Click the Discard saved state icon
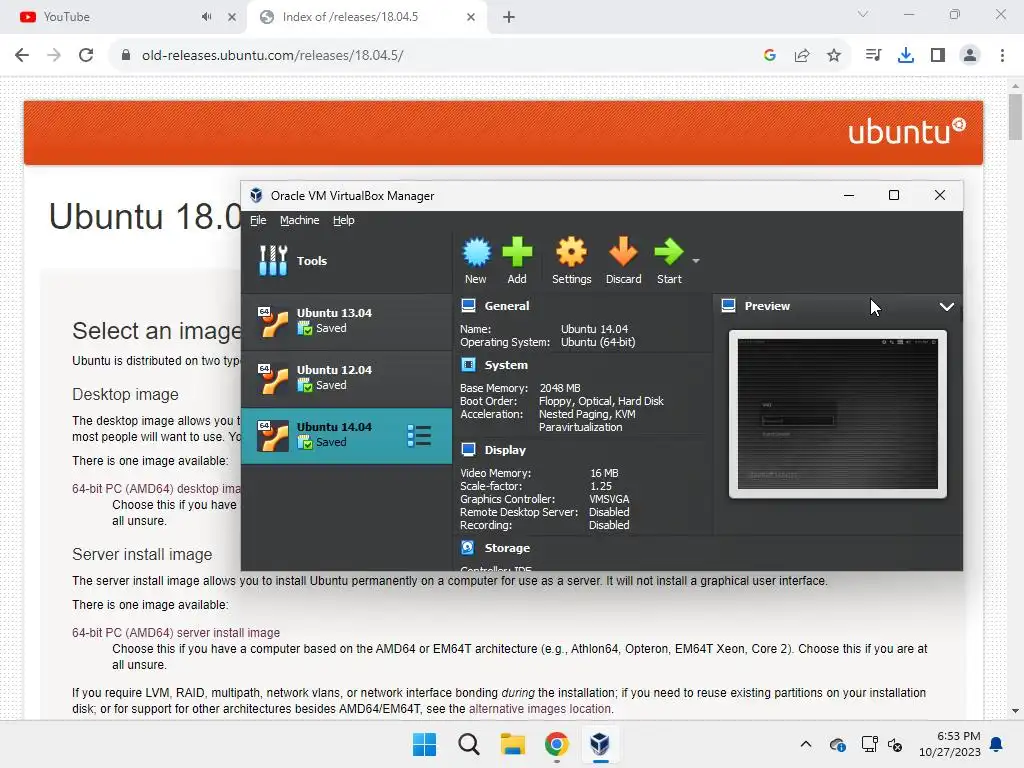 pyautogui.click(x=623, y=252)
